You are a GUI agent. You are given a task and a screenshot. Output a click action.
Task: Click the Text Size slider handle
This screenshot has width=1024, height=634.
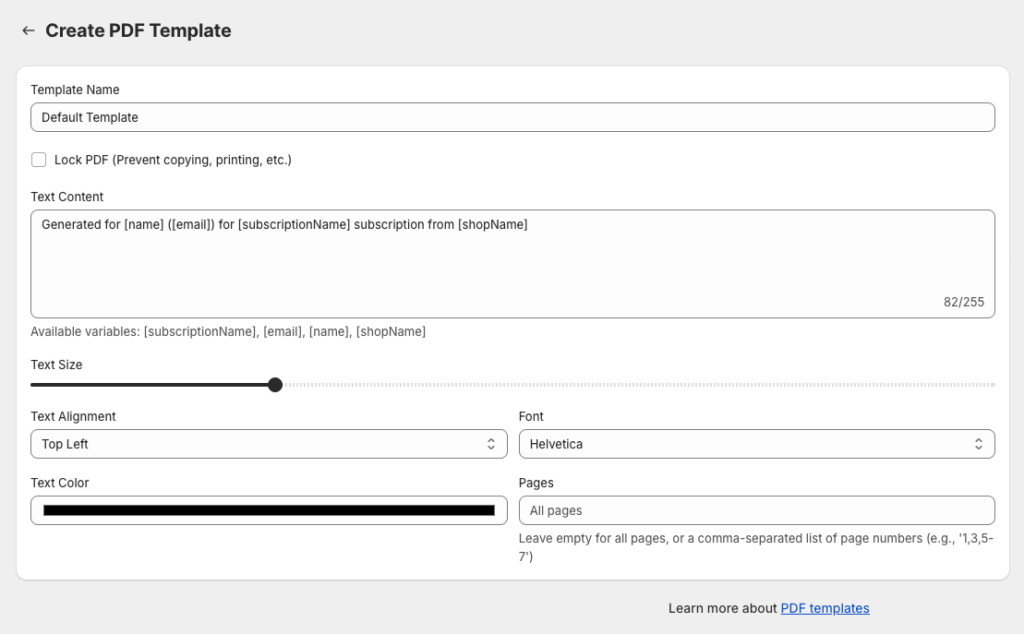275,385
